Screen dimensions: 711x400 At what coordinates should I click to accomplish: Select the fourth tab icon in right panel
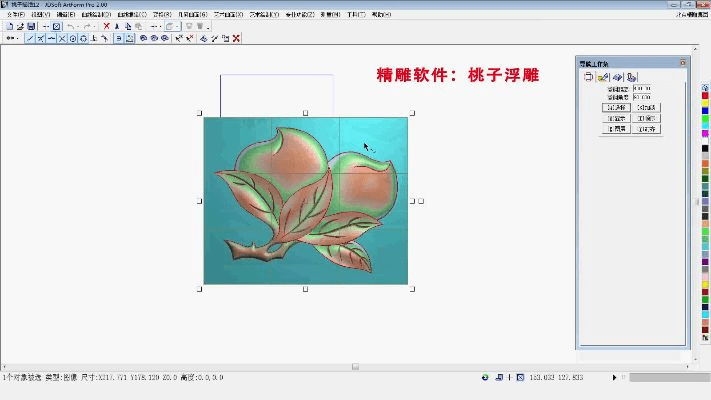pyautogui.click(x=632, y=77)
